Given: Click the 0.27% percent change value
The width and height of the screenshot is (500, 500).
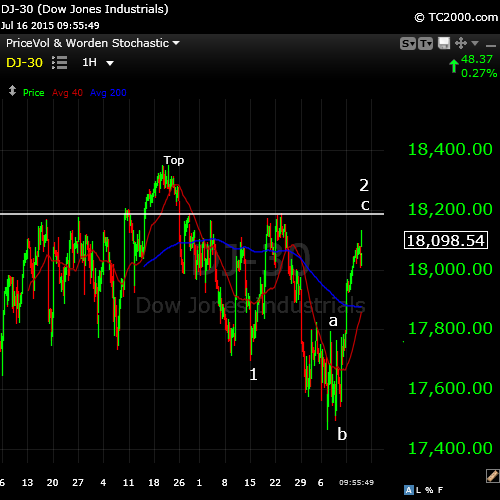Looking at the screenshot, I should click(479, 73).
